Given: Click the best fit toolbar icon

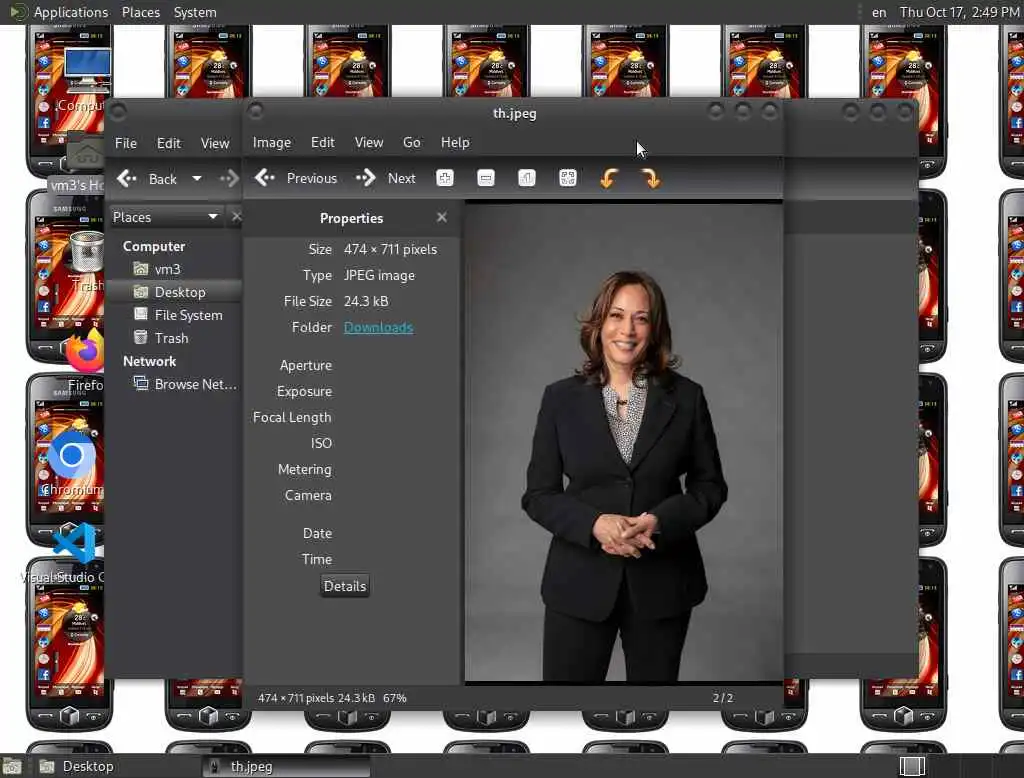Looking at the screenshot, I should click(568, 178).
